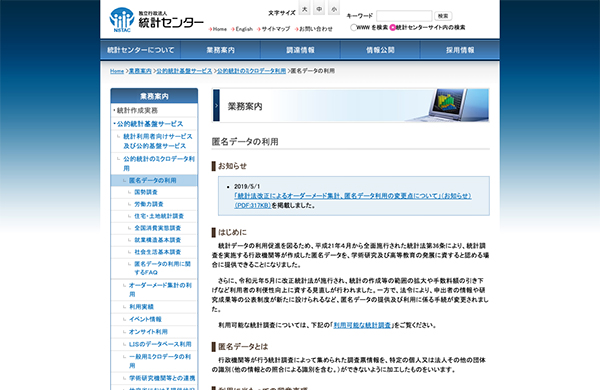Click the お知らせ section heading
Viewport: 600px width, 390px height.
coord(232,166)
